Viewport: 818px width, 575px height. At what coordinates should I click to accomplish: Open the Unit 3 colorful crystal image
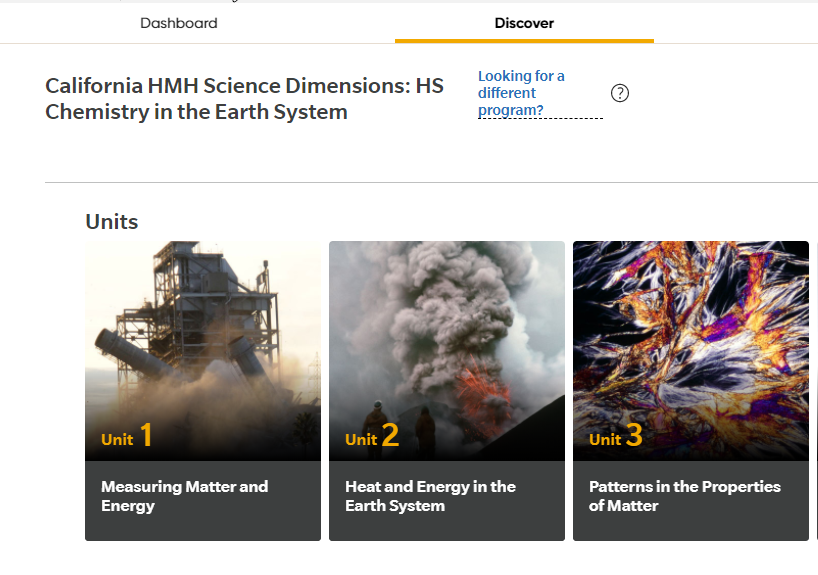click(690, 330)
